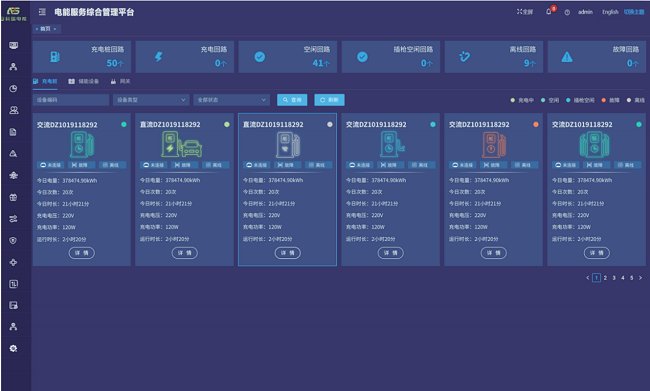Open the pie chart statistics sidebar icon
This screenshot has height=391, width=650.
(13, 88)
